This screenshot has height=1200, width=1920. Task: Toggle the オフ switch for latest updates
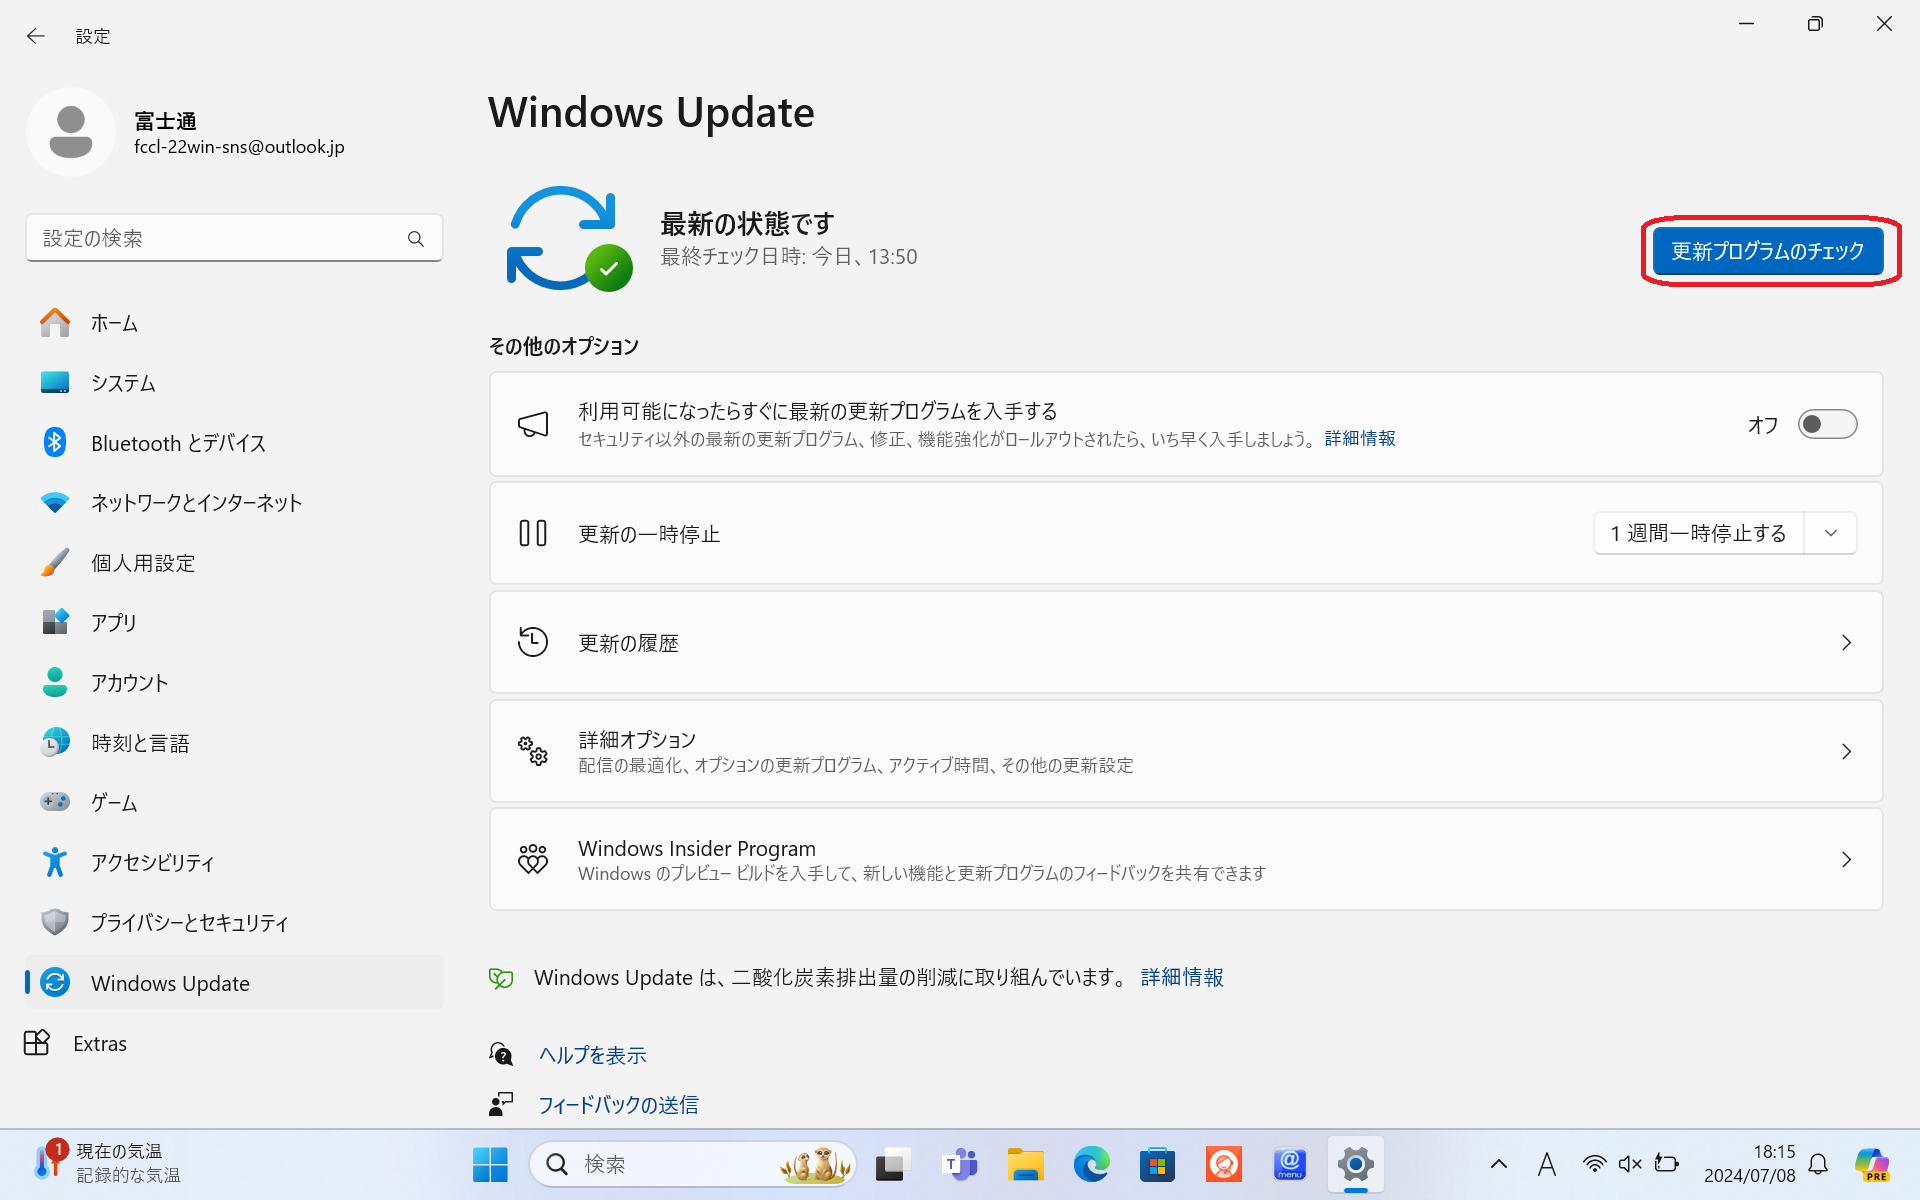pos(1826,424)
